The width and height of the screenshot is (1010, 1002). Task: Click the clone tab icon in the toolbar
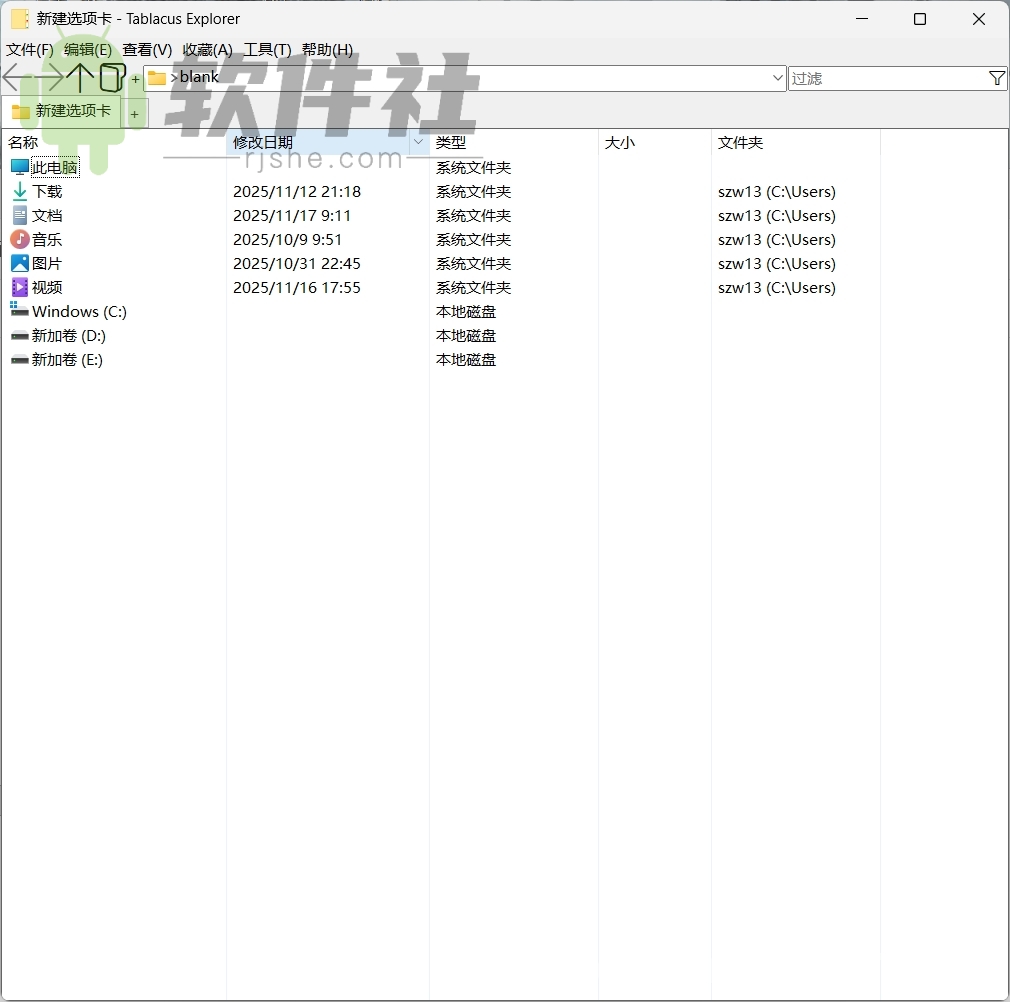[x=112, y=77]
